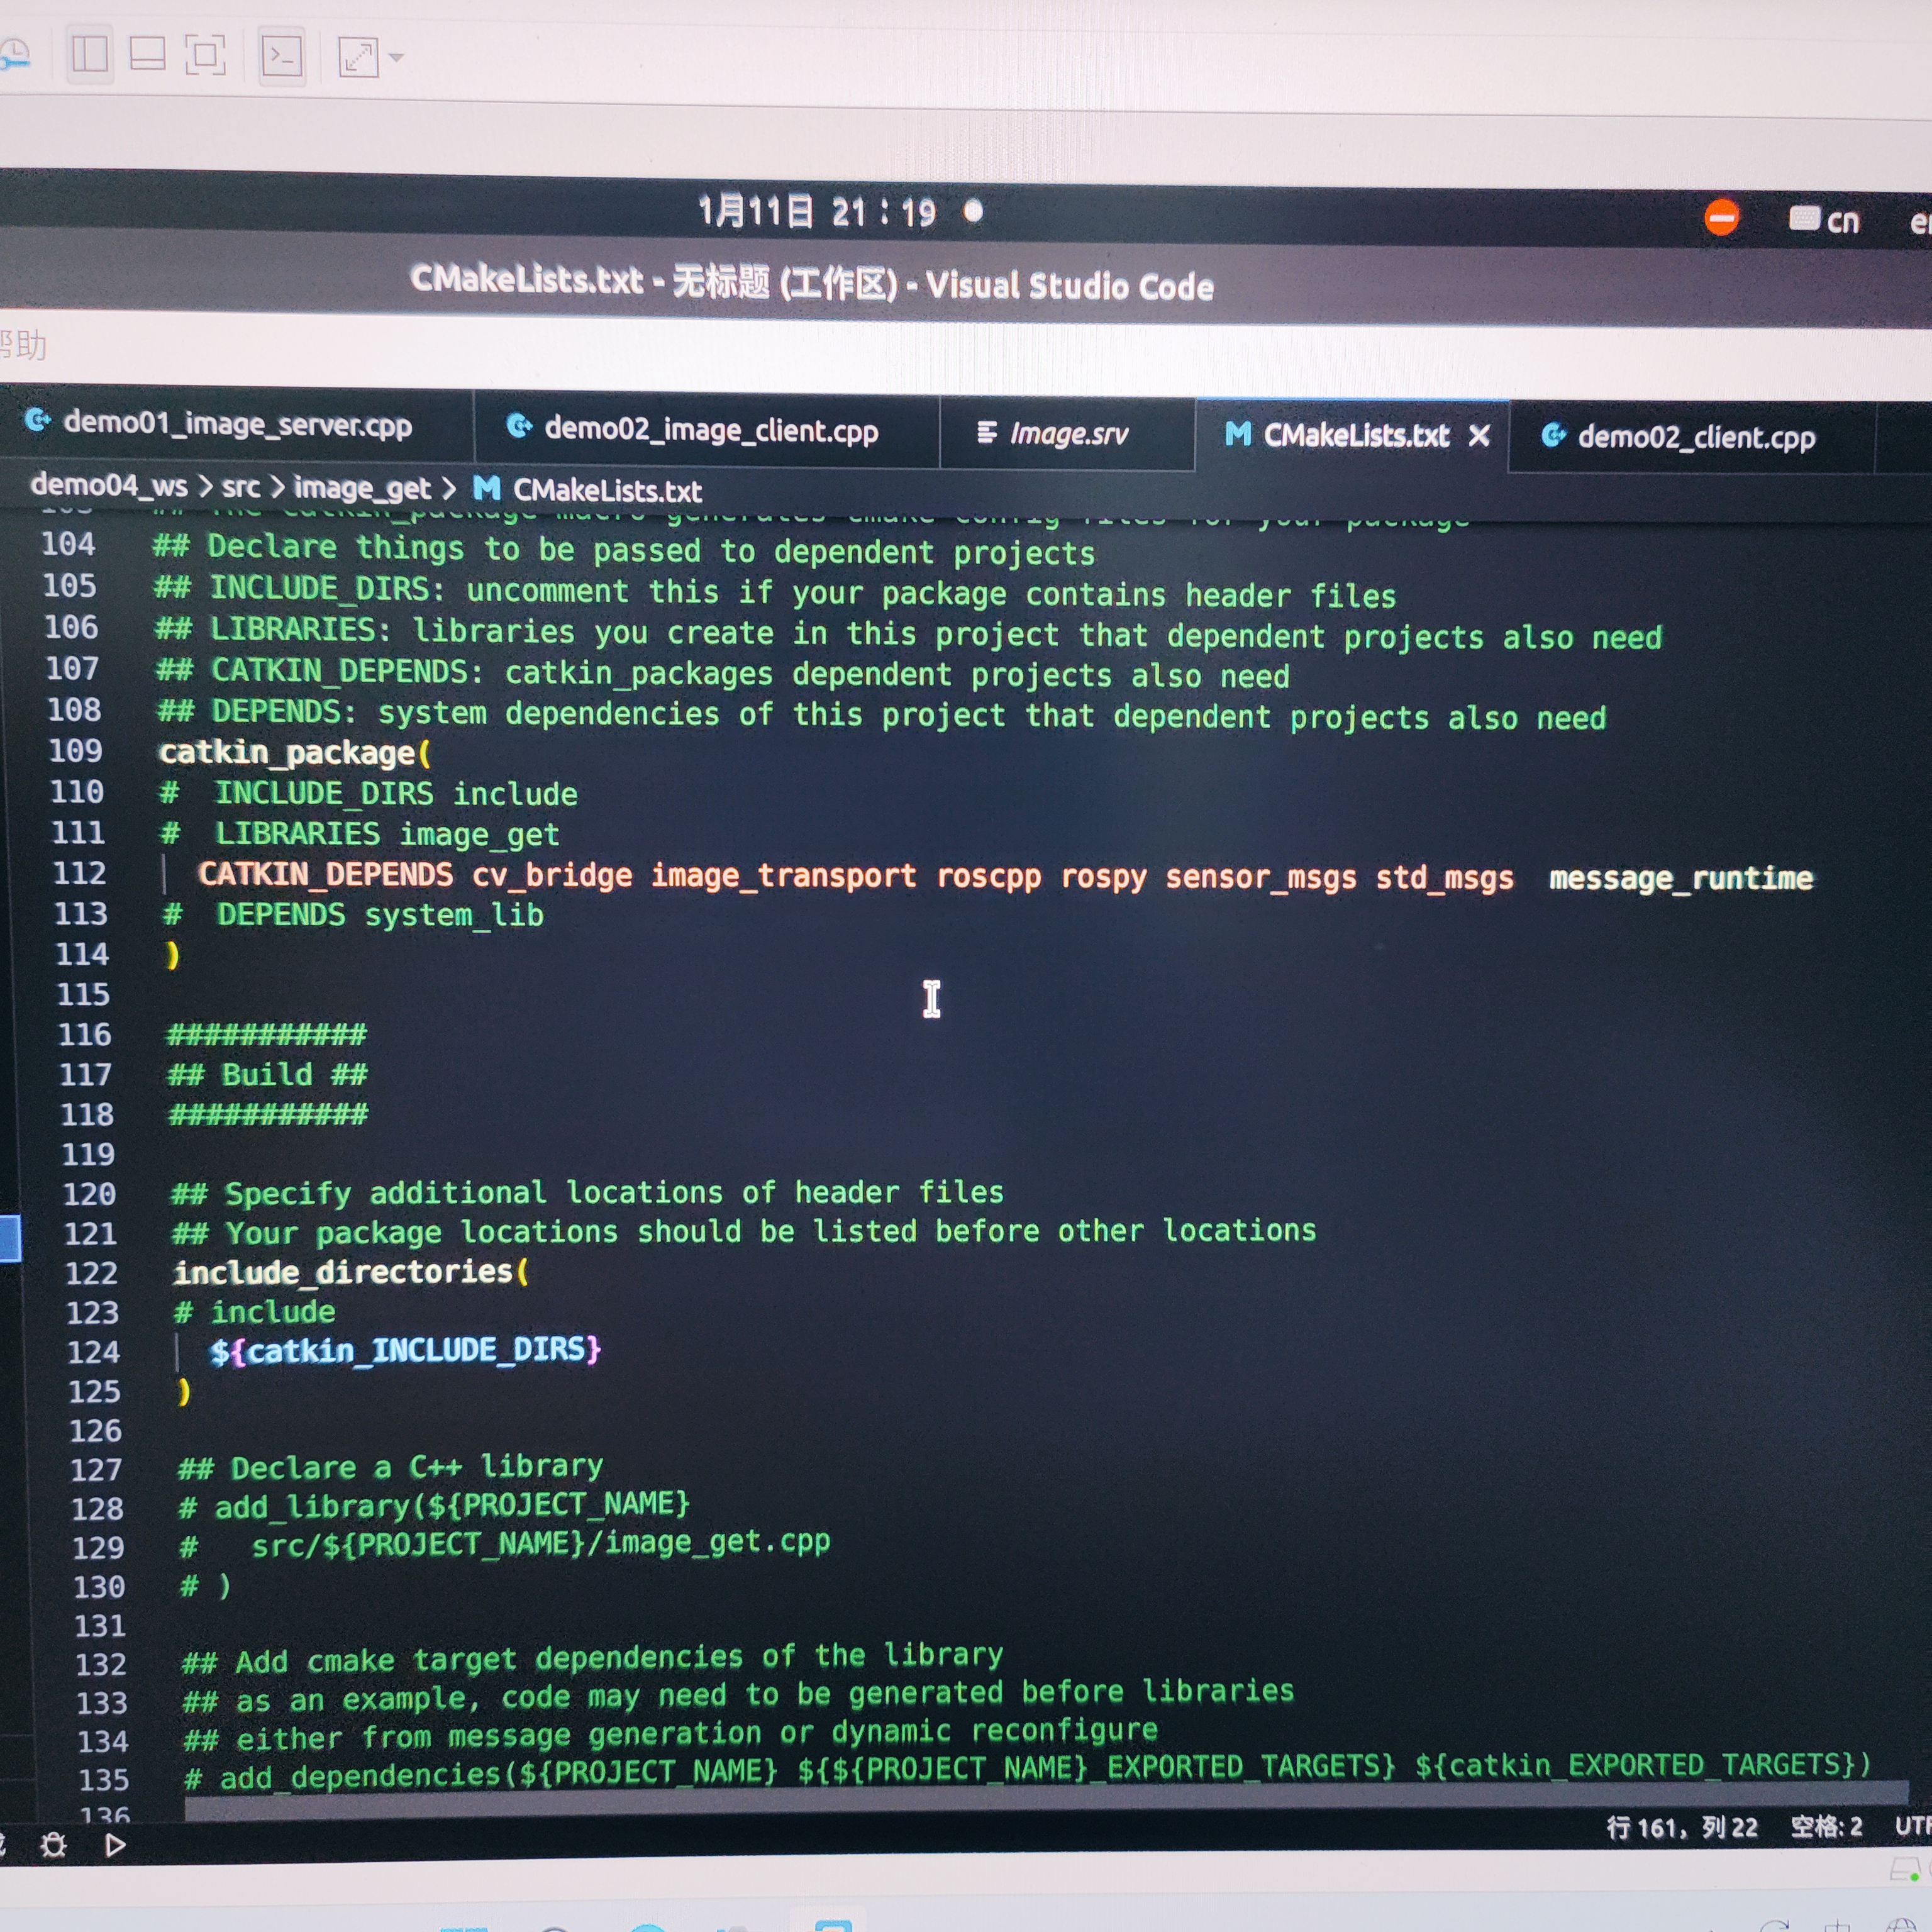The width and height of the screenshot is (1932, 1932).
Task: Open the console view icon
Action: point(282,56)
